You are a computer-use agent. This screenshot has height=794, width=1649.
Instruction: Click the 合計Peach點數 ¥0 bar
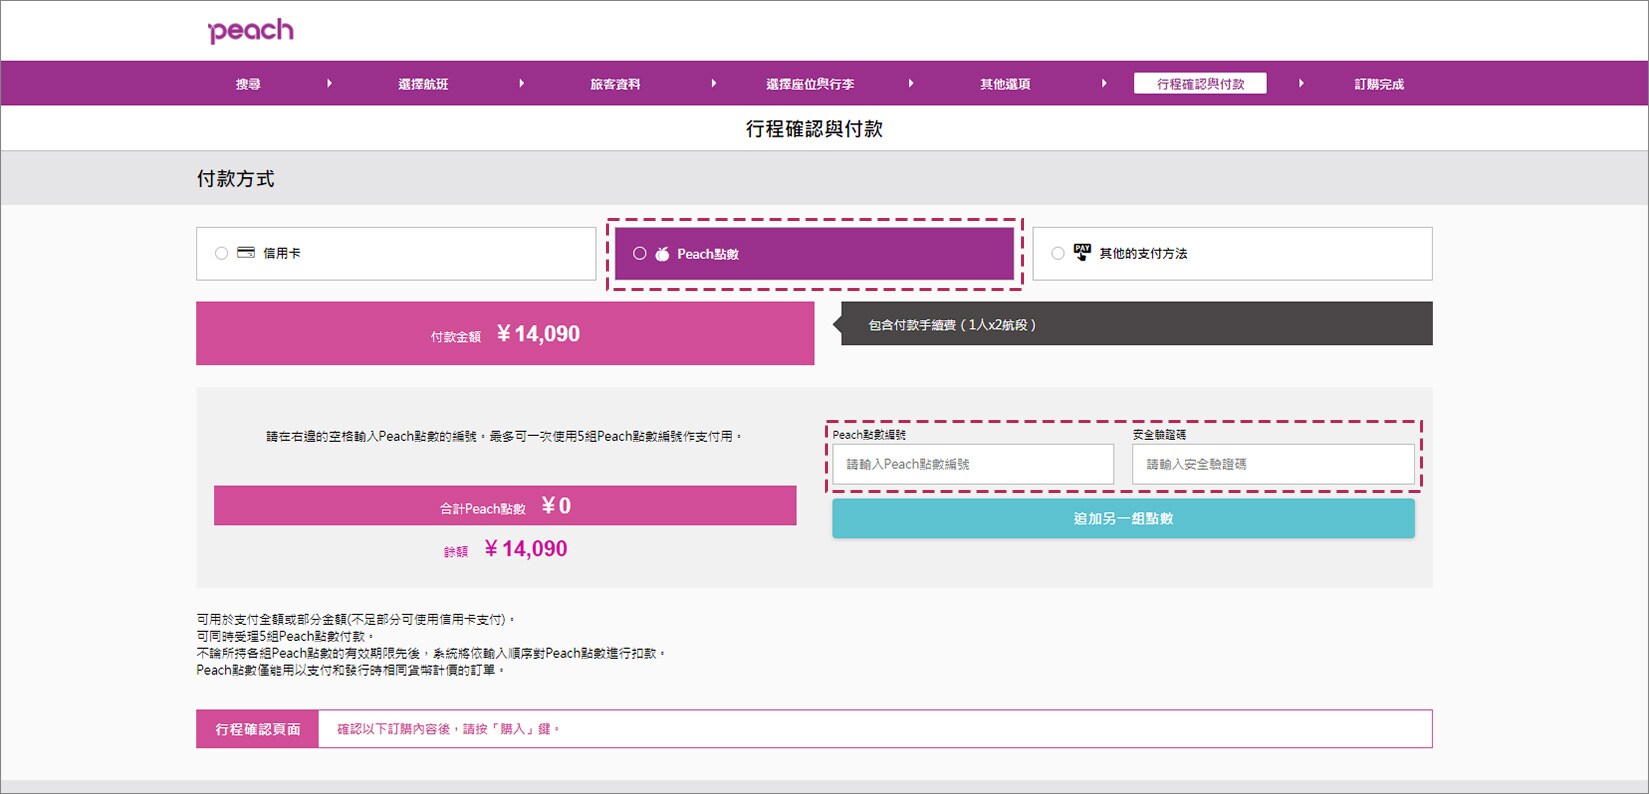click(x=505, y=505)
